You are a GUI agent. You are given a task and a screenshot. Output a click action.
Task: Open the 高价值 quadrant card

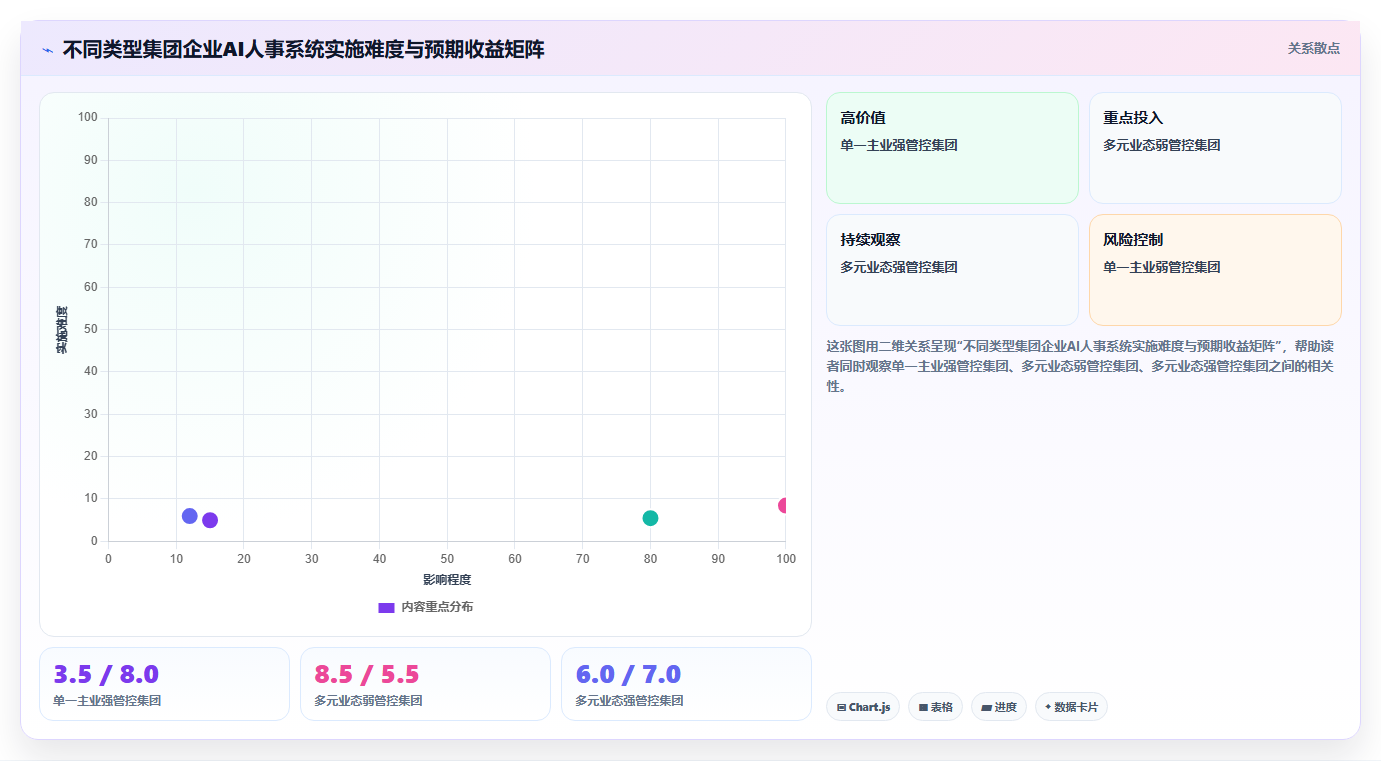coord(952,148)
